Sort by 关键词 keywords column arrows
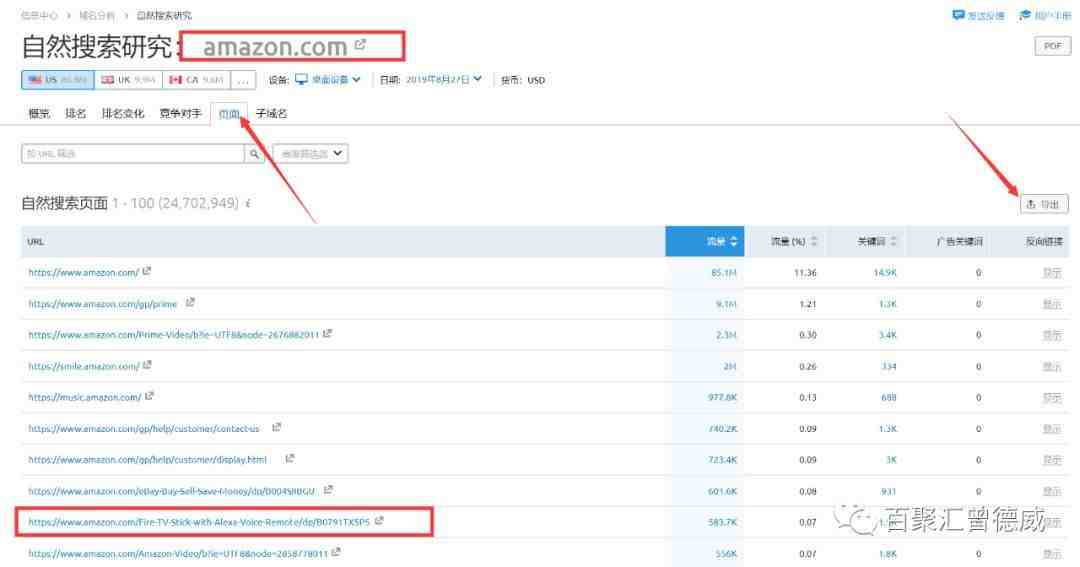 [893, 241]
